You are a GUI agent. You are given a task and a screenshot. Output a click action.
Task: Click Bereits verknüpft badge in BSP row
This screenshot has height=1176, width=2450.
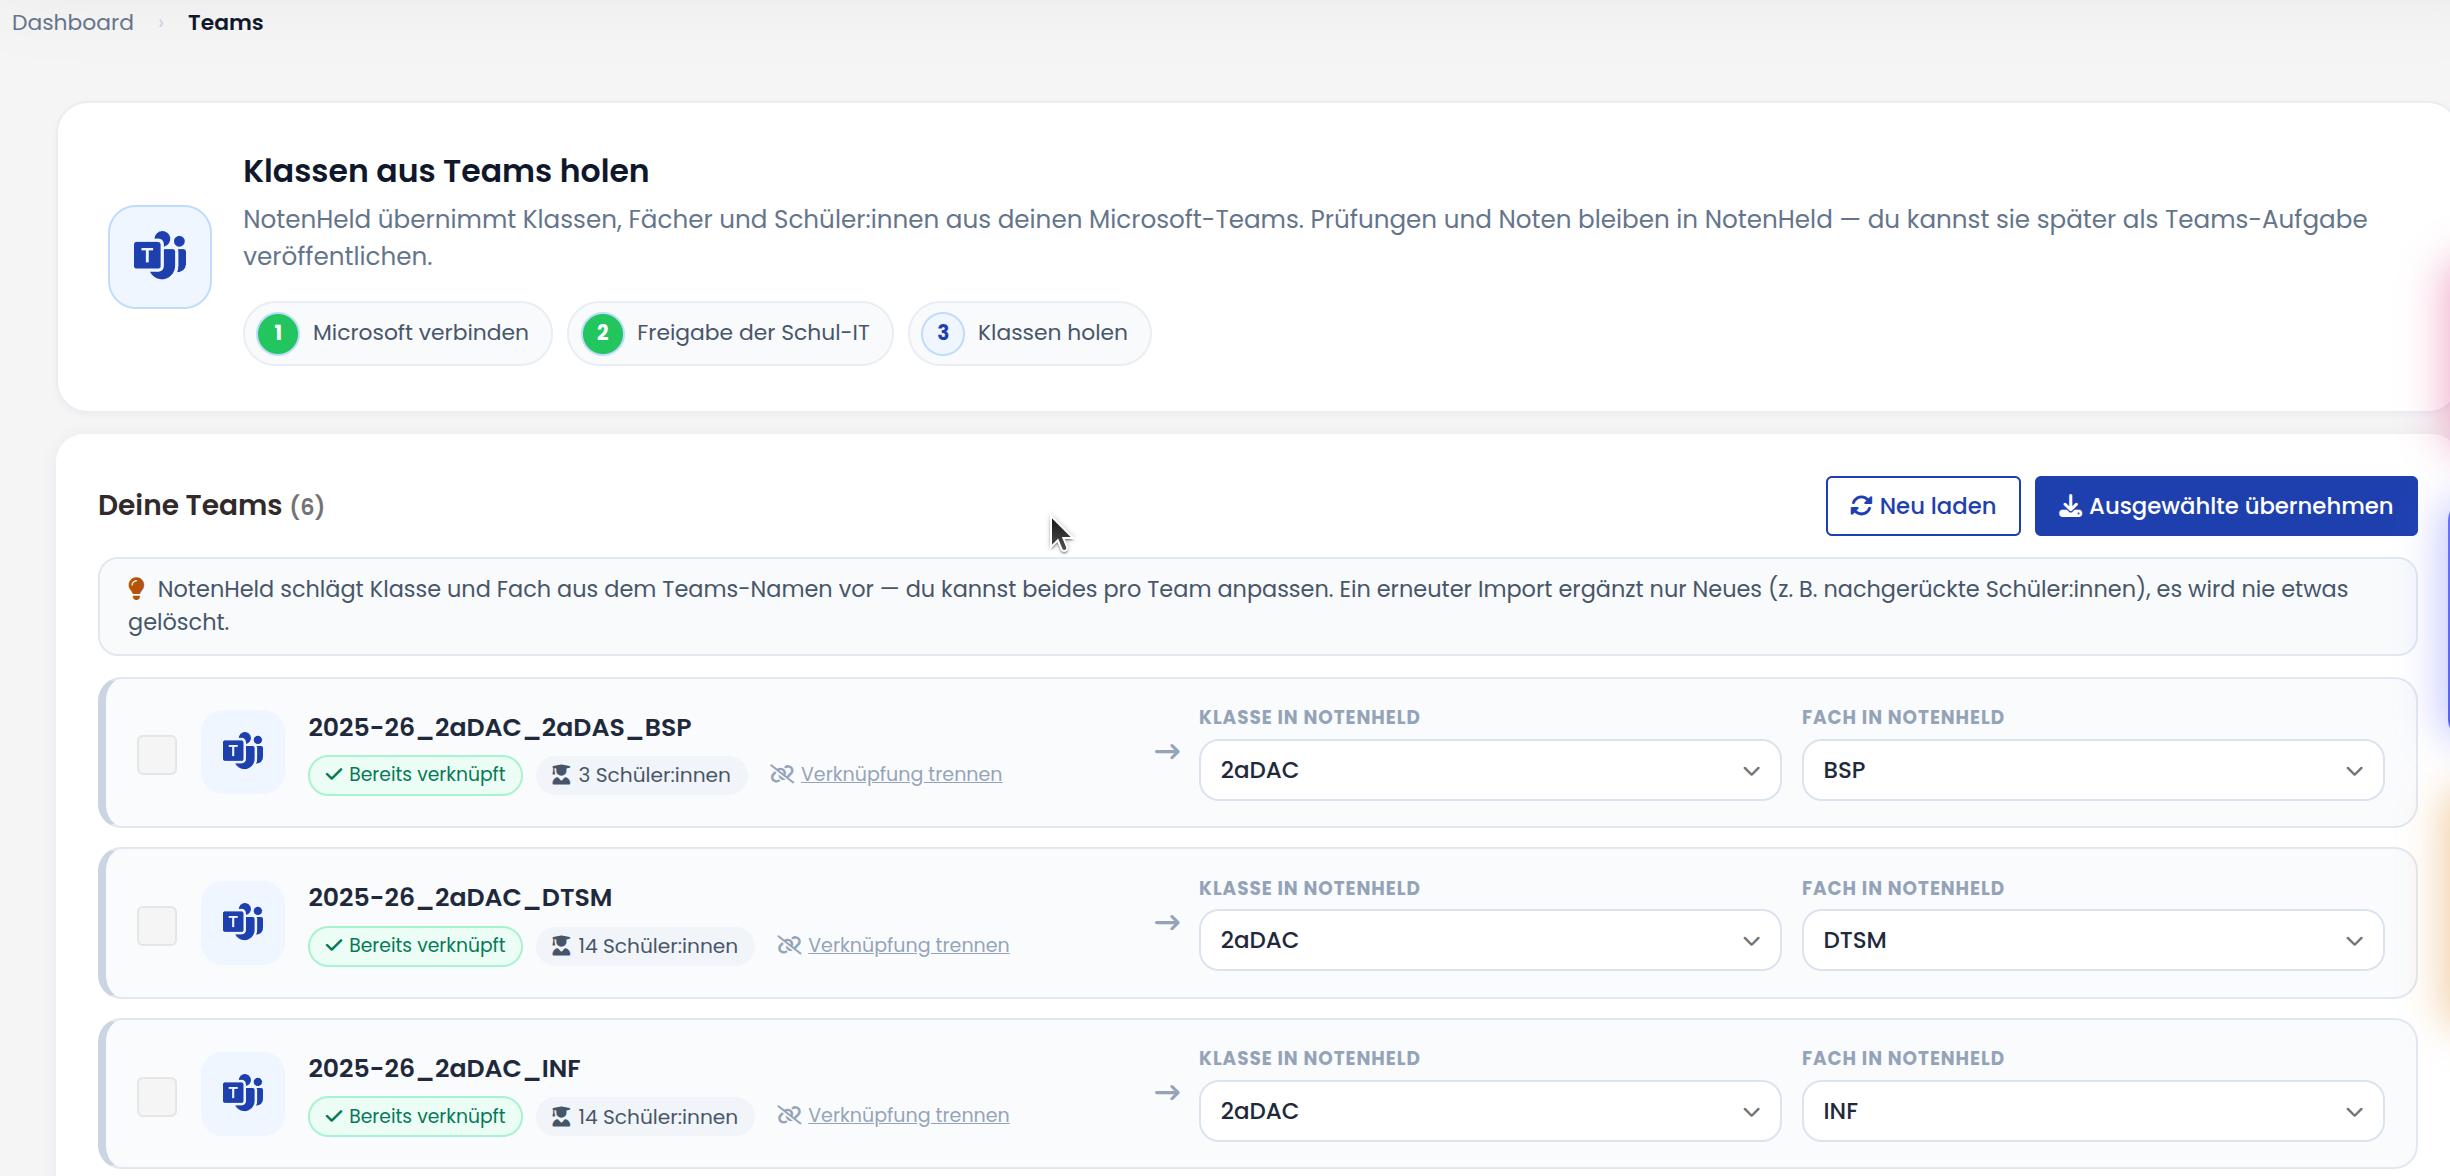[415, 775]
